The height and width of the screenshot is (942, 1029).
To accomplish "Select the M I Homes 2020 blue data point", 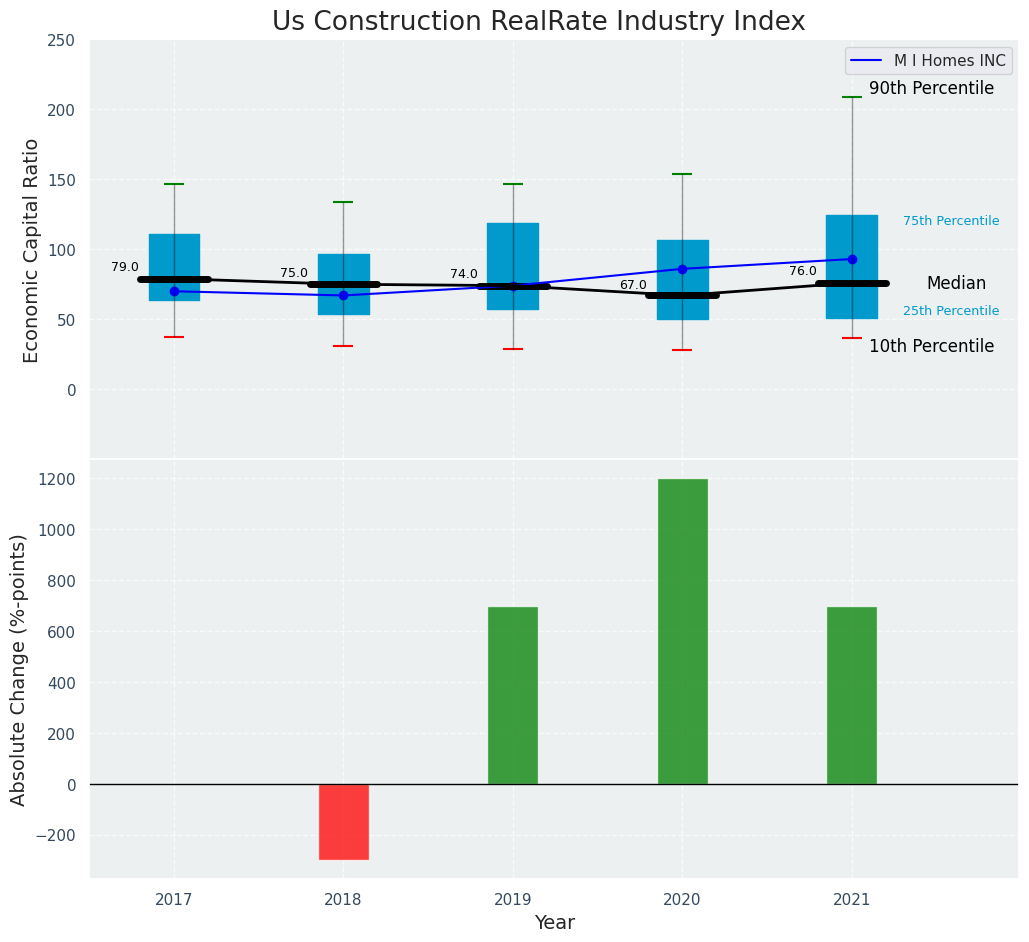I will [x=682, y=269].
